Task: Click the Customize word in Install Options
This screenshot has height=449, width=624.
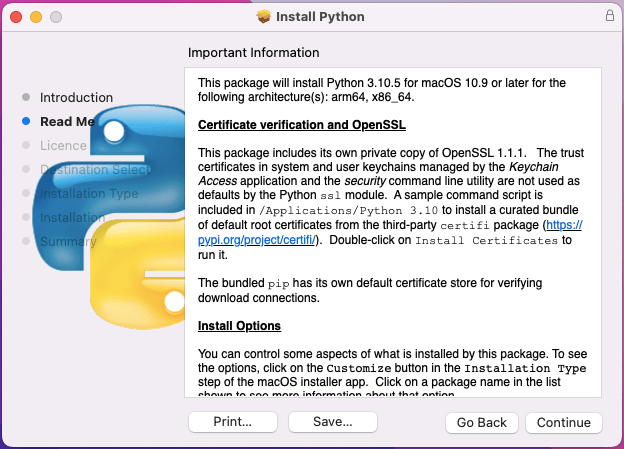Action: pos(359,368)
